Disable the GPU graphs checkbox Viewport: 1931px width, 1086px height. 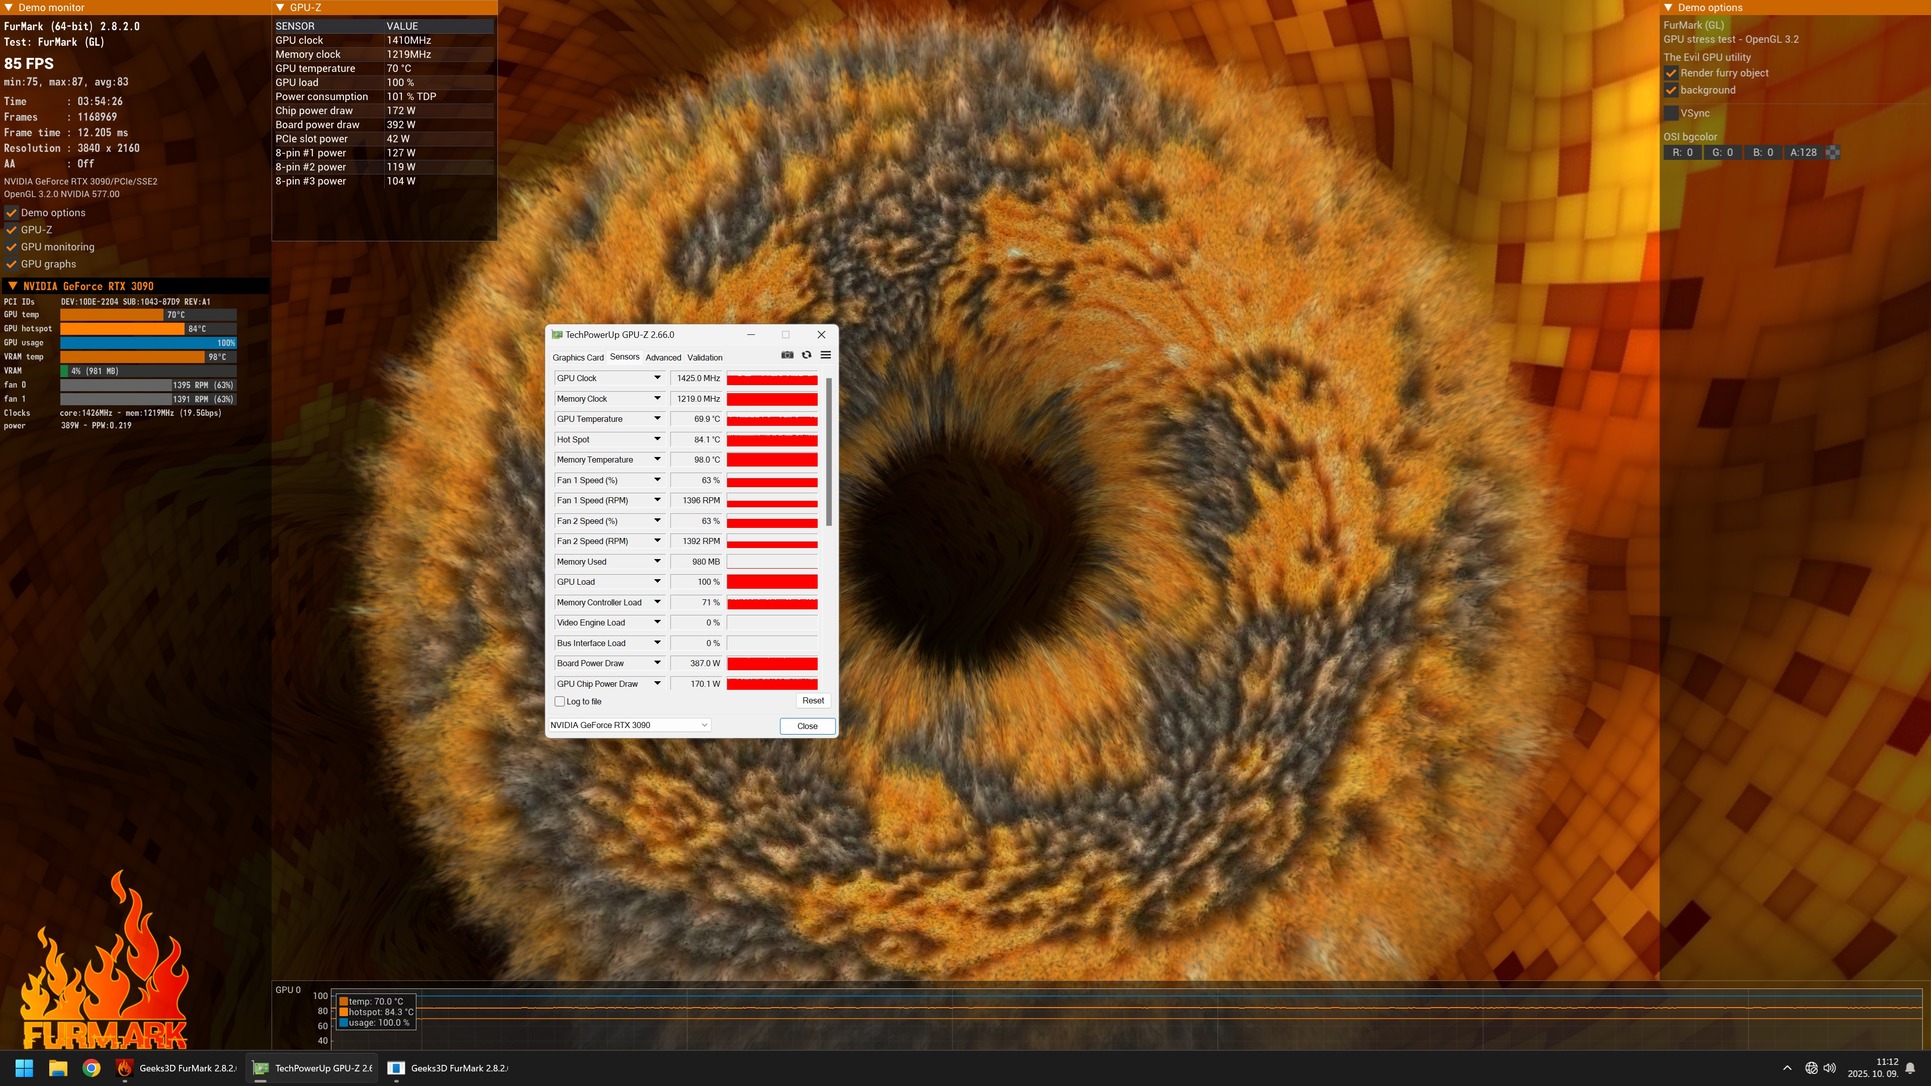click(x=12, y=264)
